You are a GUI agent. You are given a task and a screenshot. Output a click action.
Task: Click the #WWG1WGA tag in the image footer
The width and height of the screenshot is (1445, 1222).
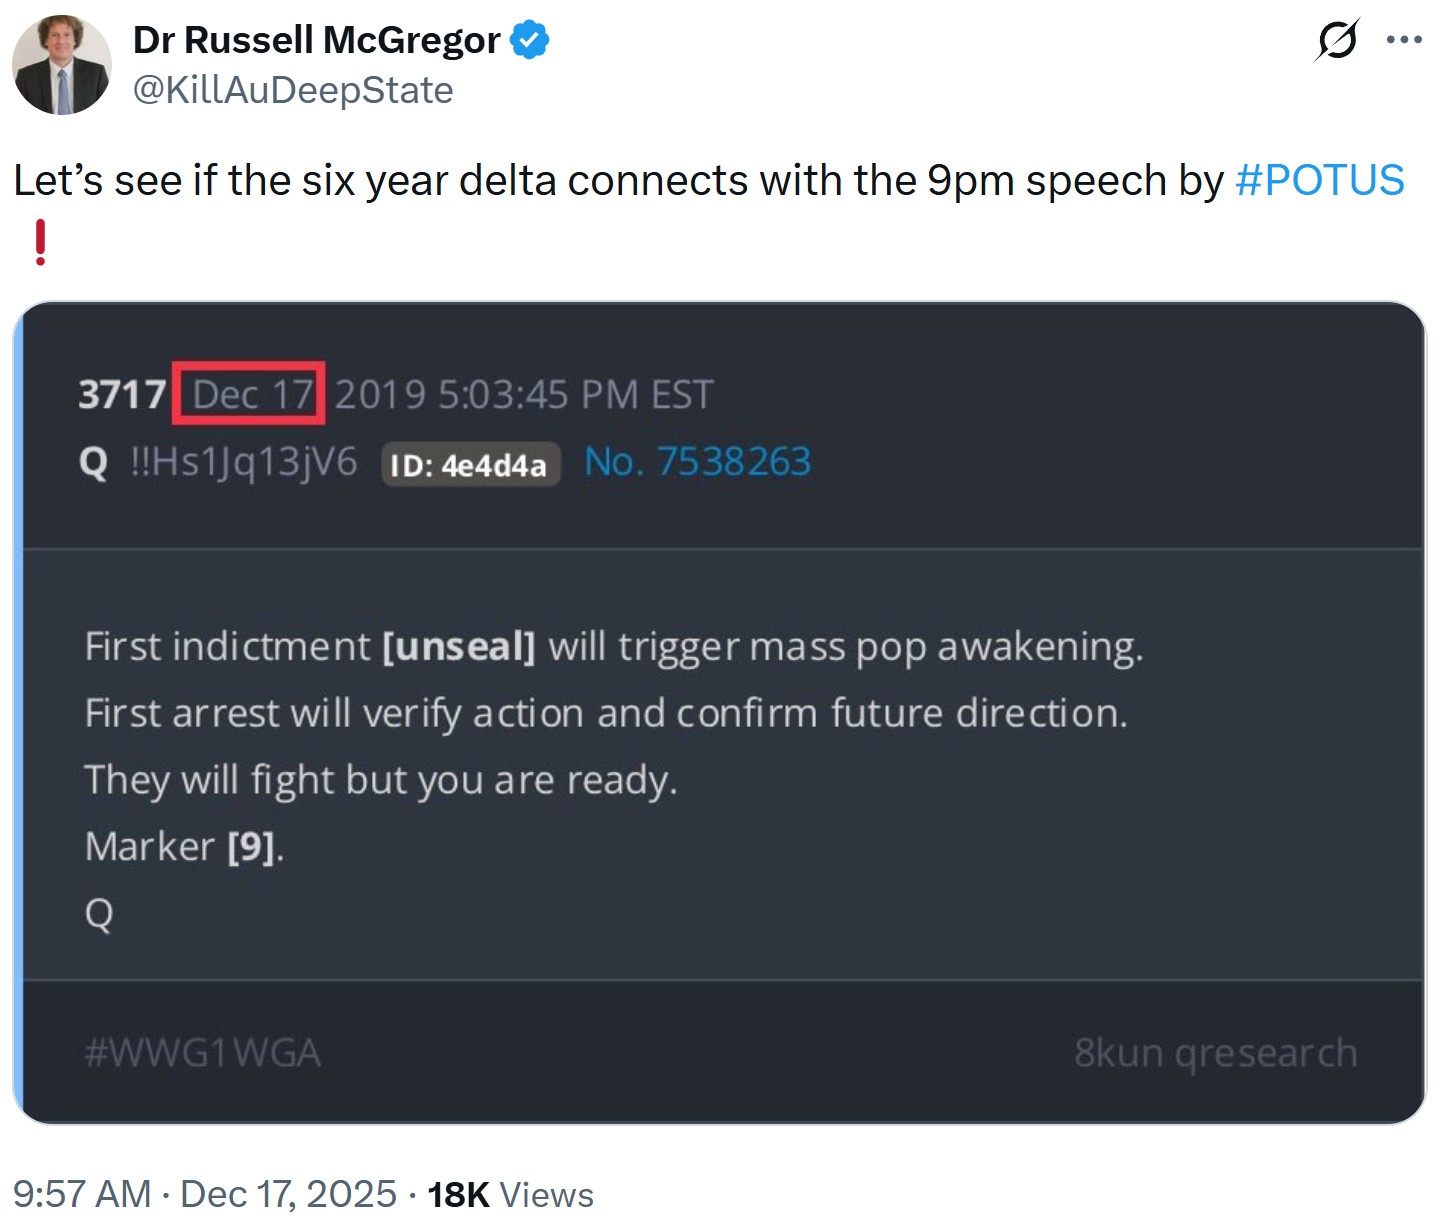click(203, 1053)
